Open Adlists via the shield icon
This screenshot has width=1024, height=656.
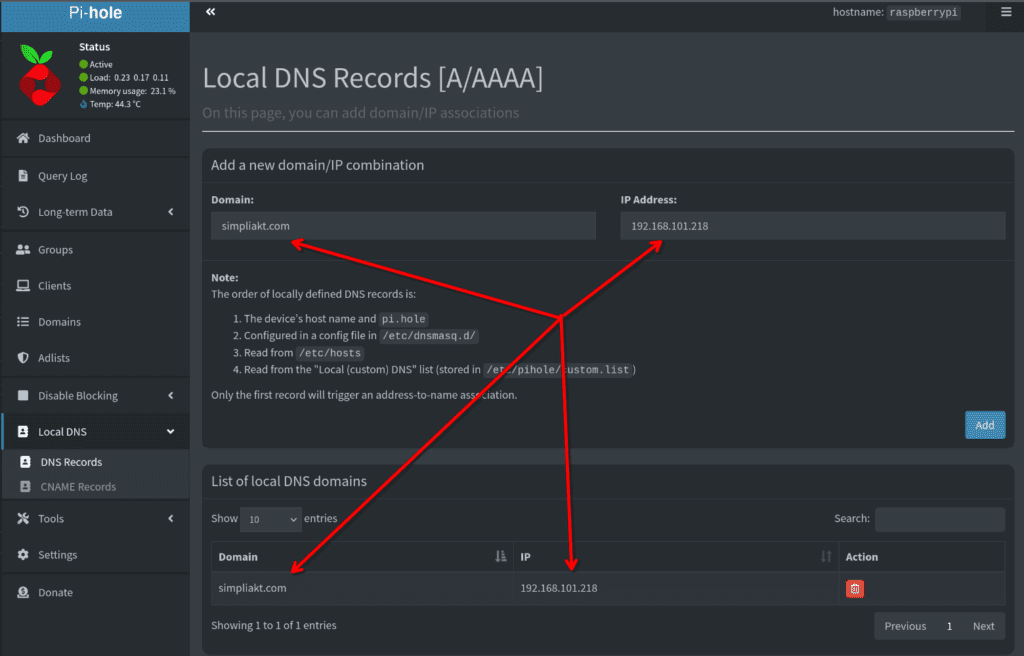coord(23,358)
